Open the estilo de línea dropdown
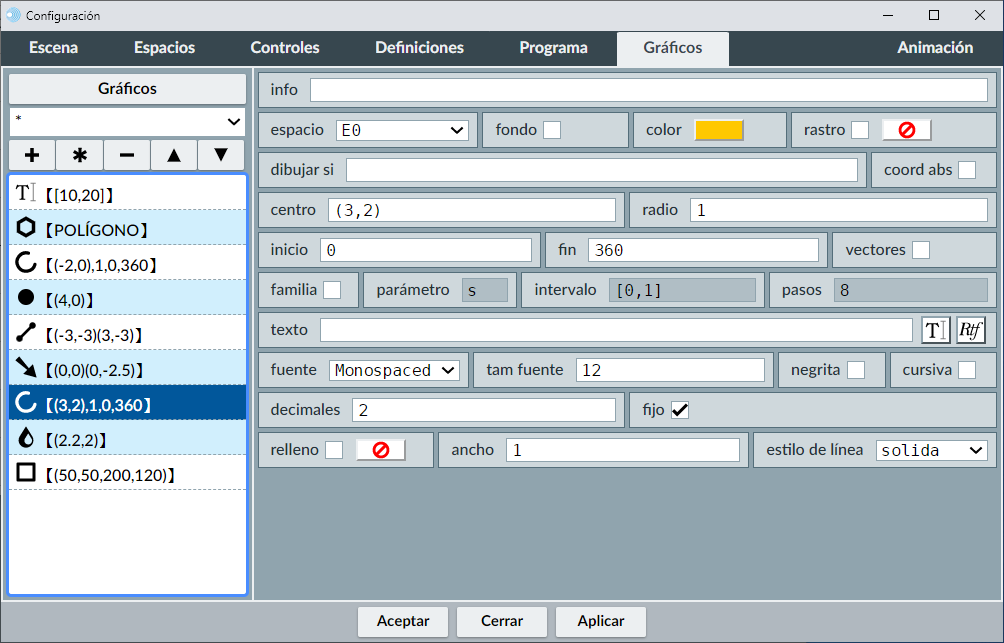The height and width of the screenshot is (643, 1004). pos(931,450)
